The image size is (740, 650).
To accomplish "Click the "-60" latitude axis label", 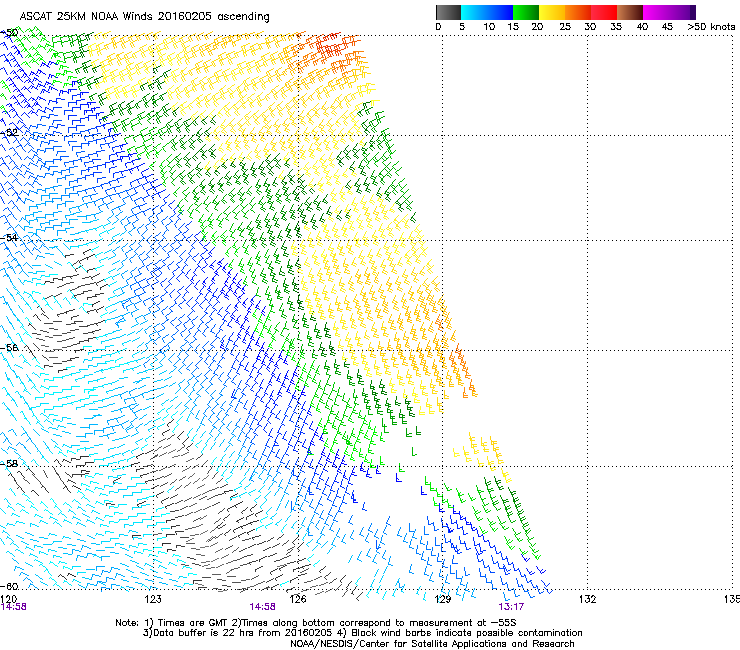I will point(9,586).
